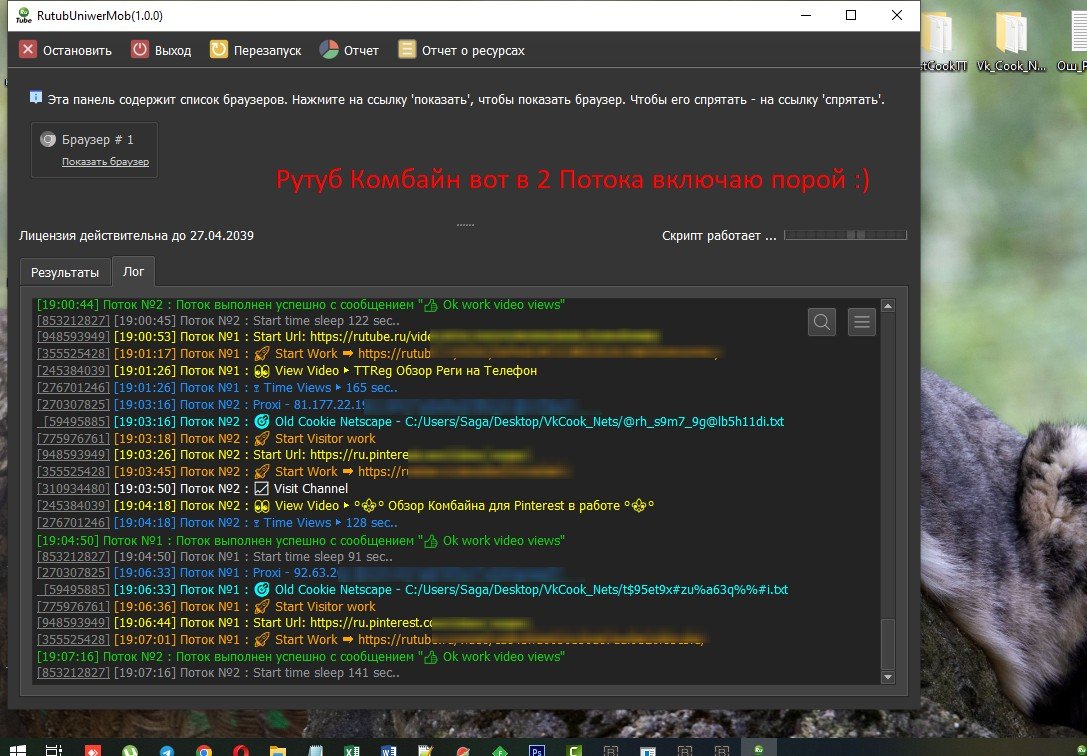1087x756 pixels.
Task: Open the log hamburger menu icon
Action: click(x=862, y=321)
